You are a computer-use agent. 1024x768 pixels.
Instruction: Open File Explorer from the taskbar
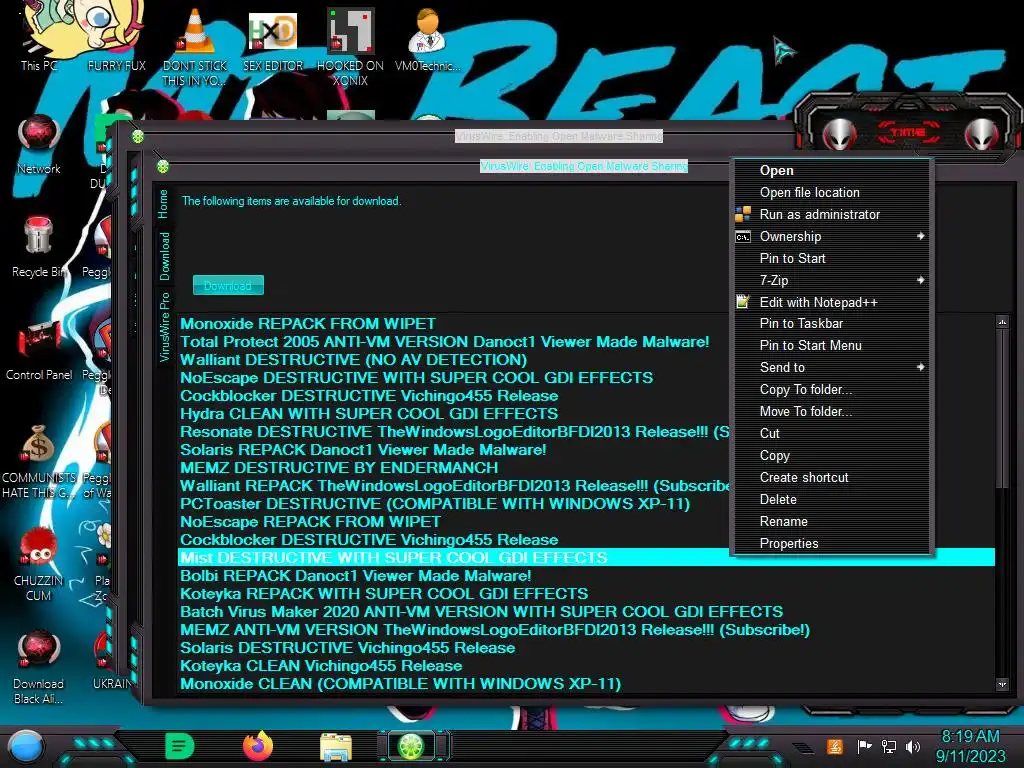pos(336,746)
